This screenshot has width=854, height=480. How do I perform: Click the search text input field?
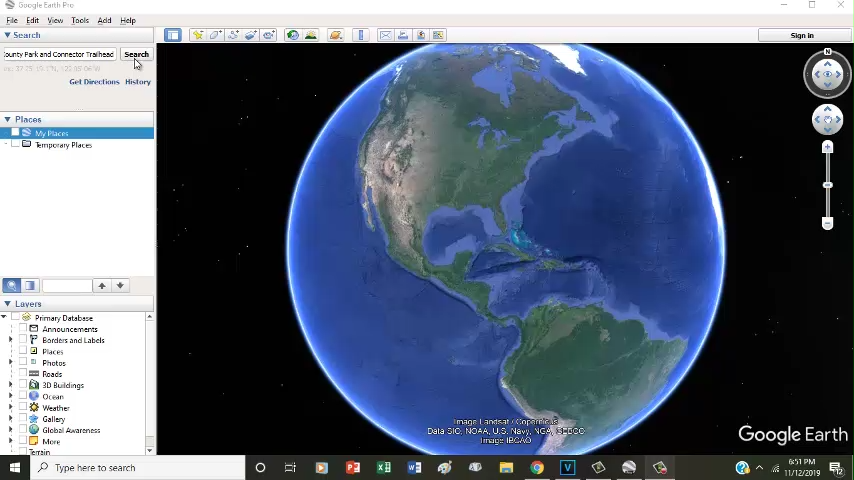point(59,54)
